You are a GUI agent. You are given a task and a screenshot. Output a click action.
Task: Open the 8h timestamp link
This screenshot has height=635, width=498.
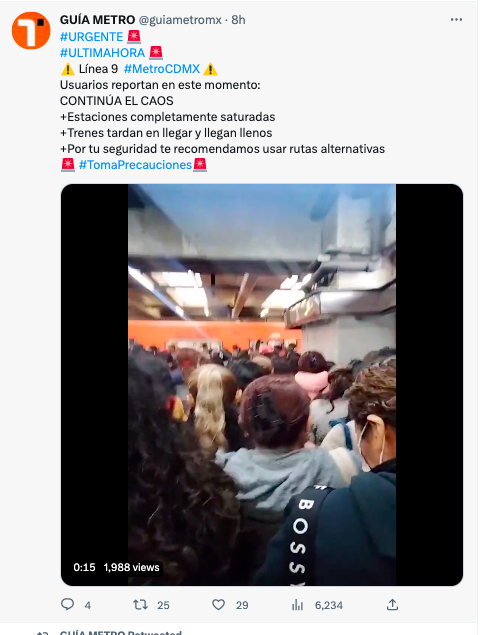pos(238,20)
